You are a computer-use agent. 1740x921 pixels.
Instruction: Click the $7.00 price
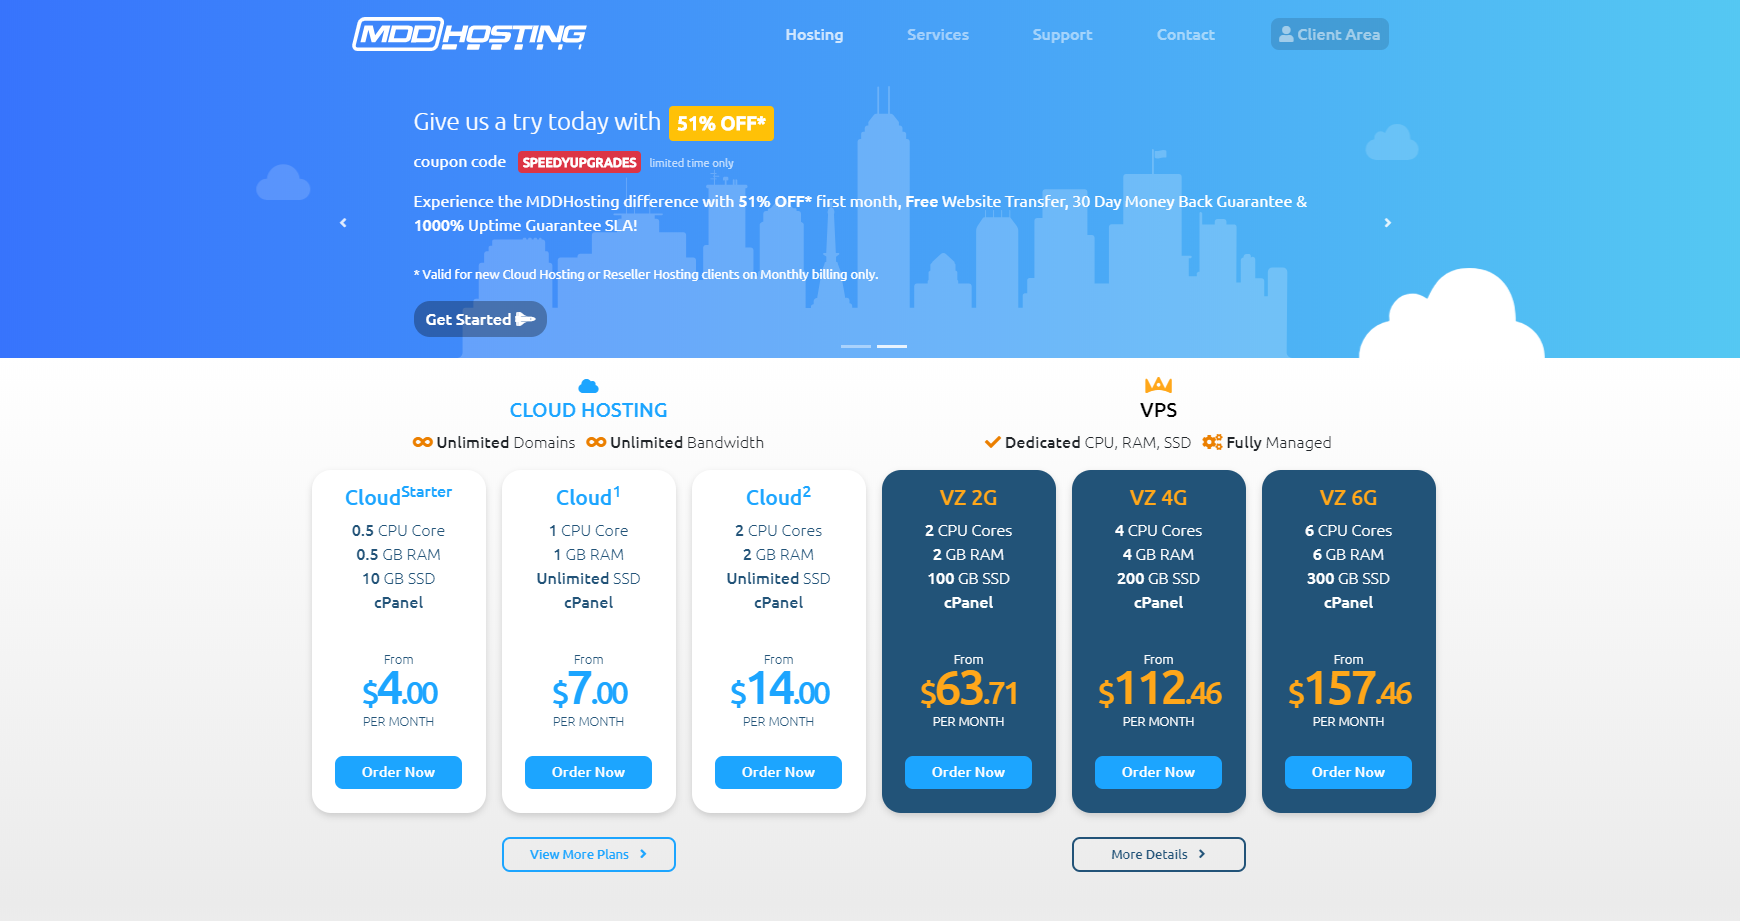click(589, 690)
